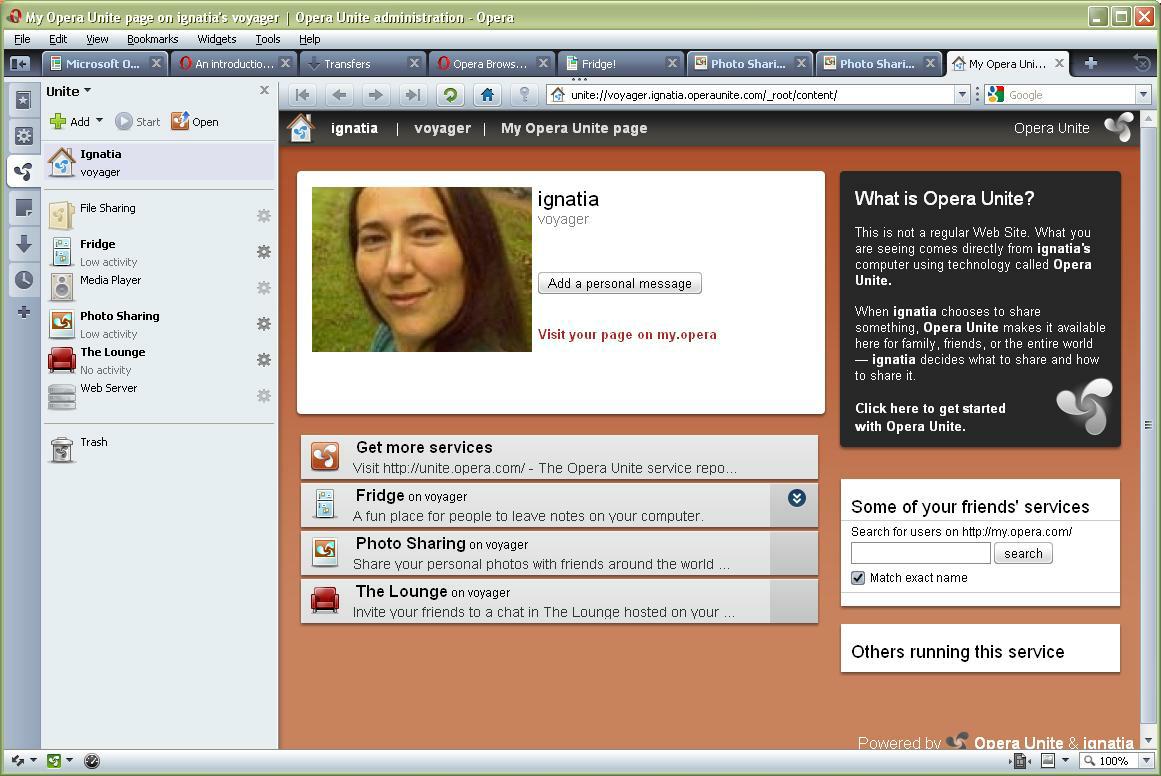Toggle show images button in status bar
The height and width of the screenshot is (776, 1161).
1048,760
